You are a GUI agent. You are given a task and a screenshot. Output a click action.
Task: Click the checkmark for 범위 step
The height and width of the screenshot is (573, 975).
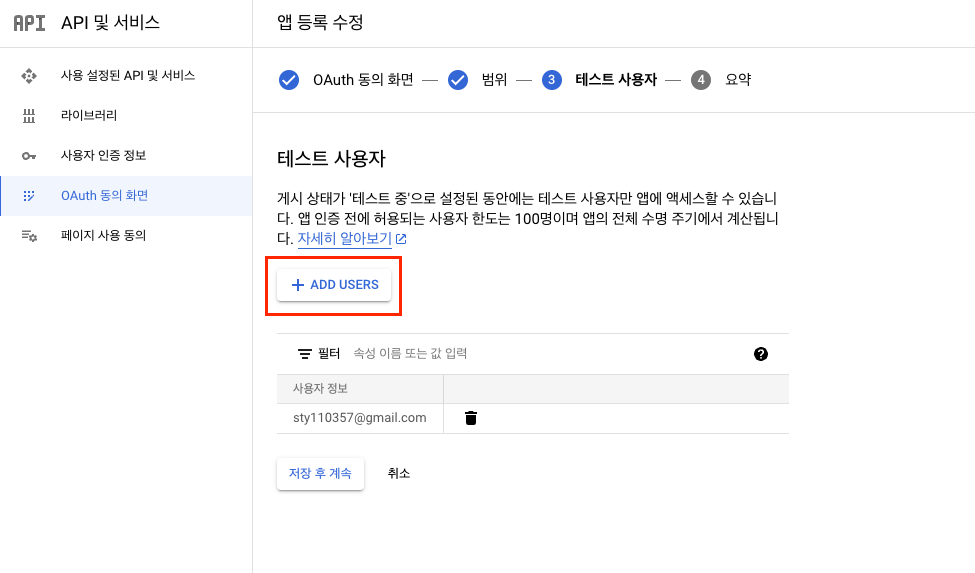(458, 80)
